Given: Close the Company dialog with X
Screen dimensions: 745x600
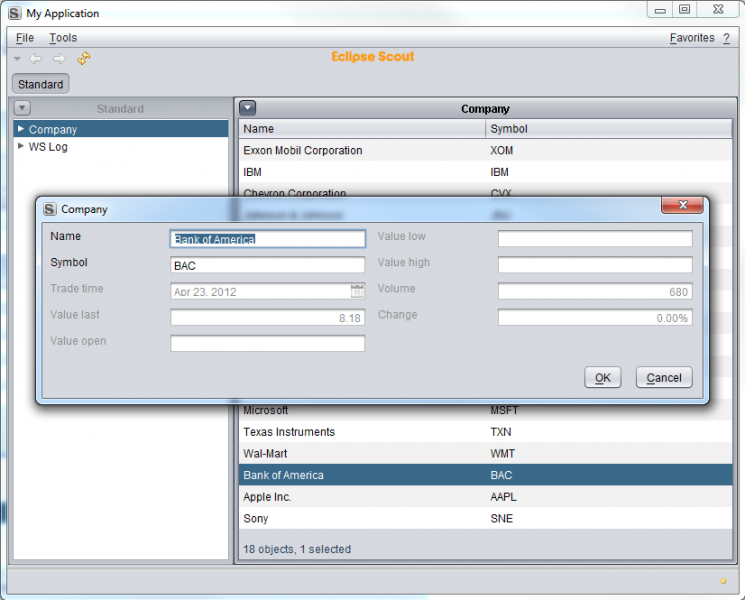Looking at the screenshot, I should pos(683,205).
